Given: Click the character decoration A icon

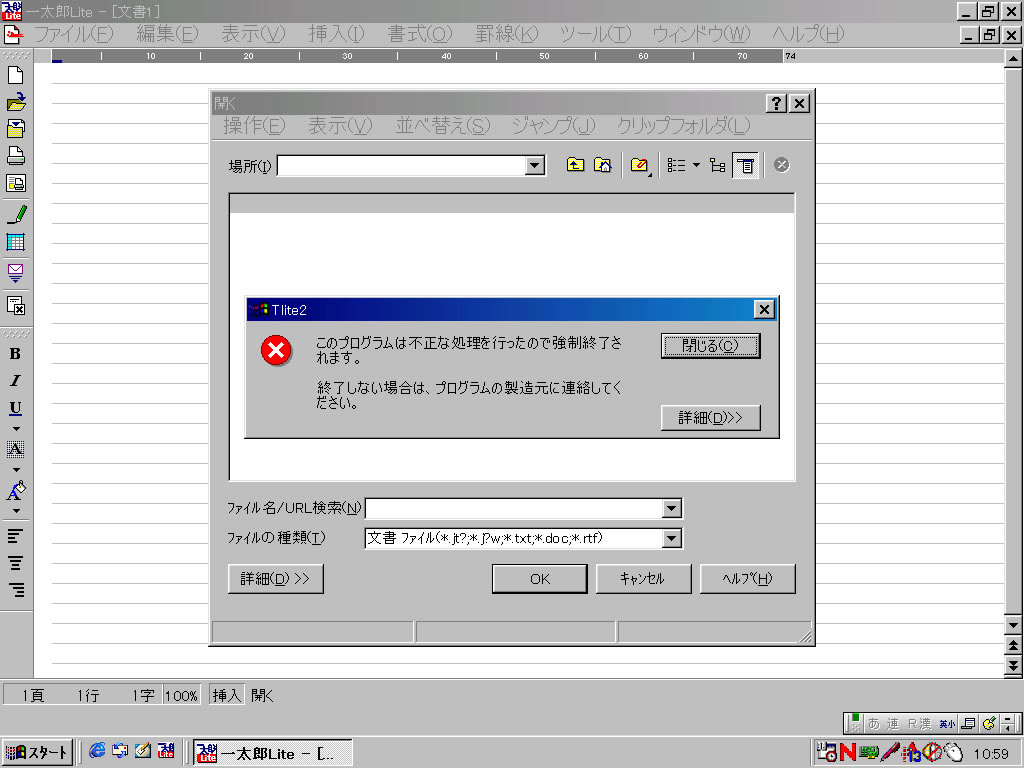Looking at the screenshot, I should click(x=16, y=449).
